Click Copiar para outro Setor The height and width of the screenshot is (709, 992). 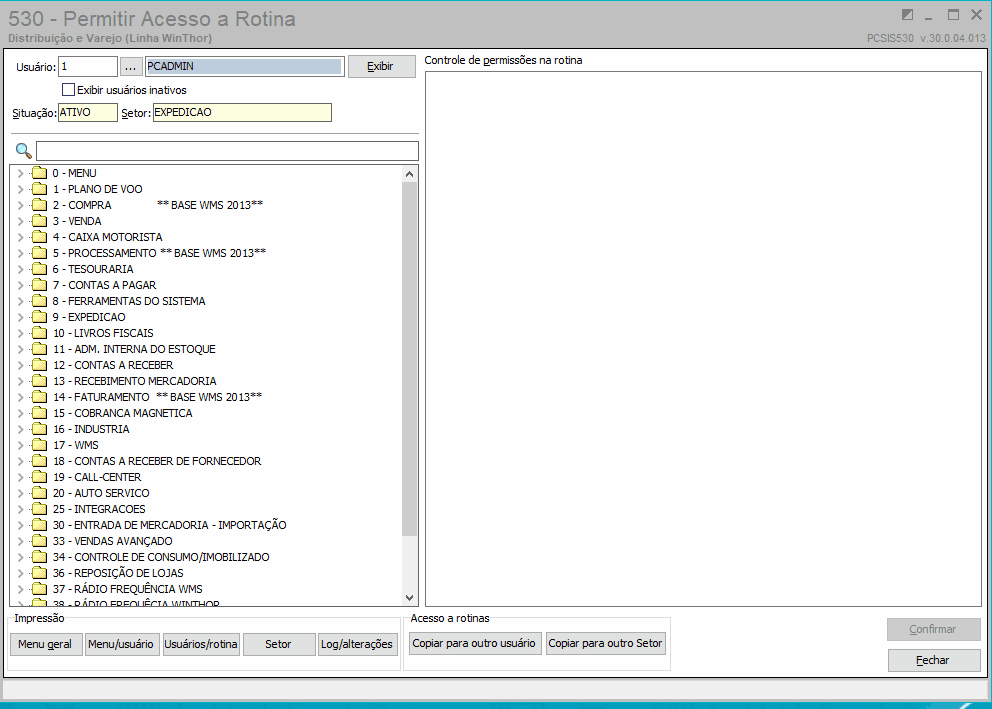point(605,643)
